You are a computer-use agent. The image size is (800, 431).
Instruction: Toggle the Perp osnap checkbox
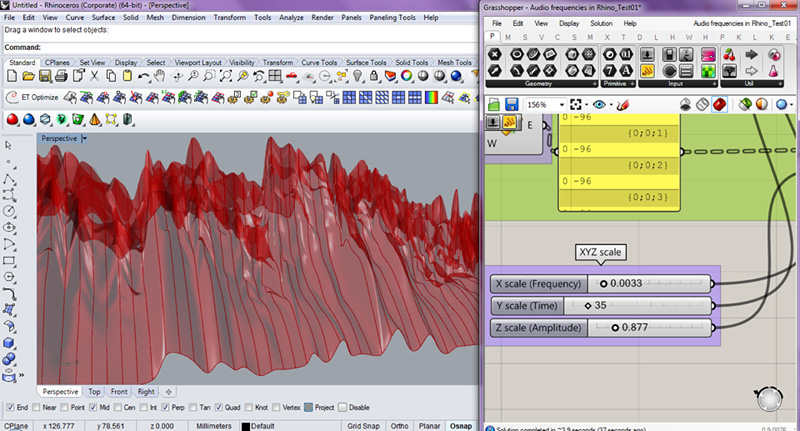[x=165, y=407]
